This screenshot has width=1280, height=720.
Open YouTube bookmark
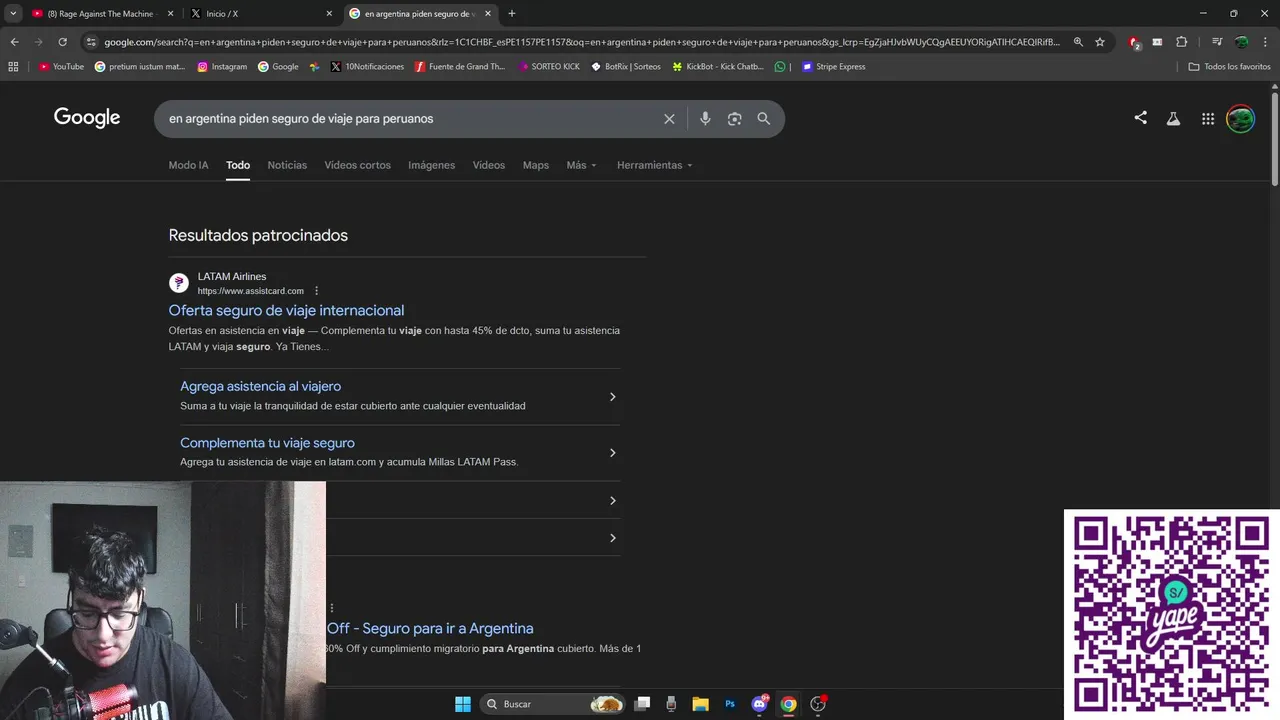click(x=61, y=67)
